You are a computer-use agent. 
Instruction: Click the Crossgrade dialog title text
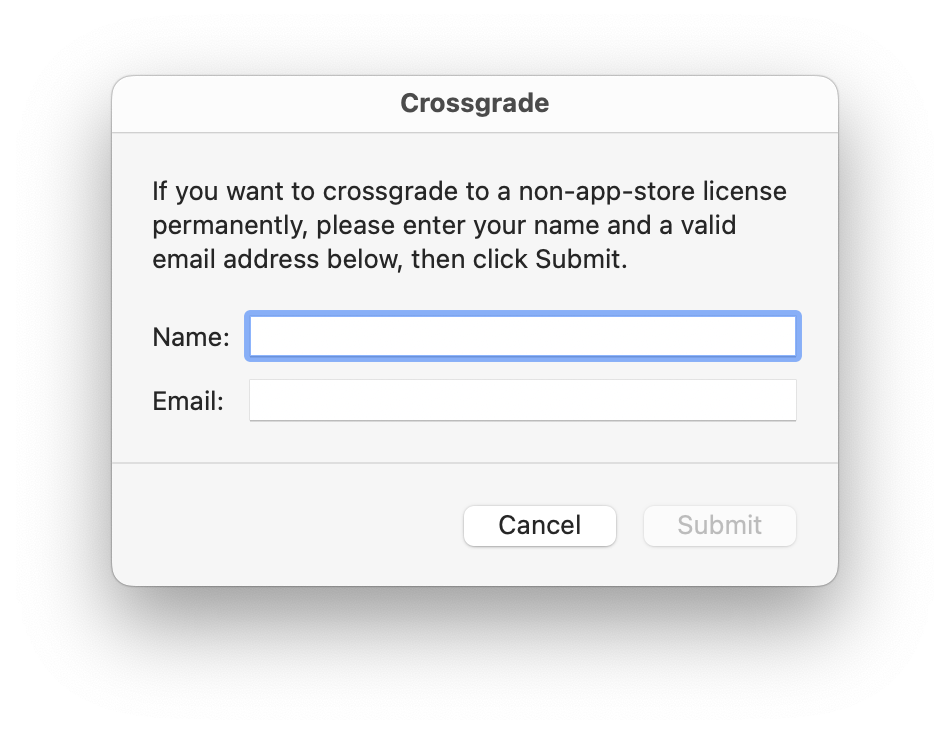click(474, 103)
